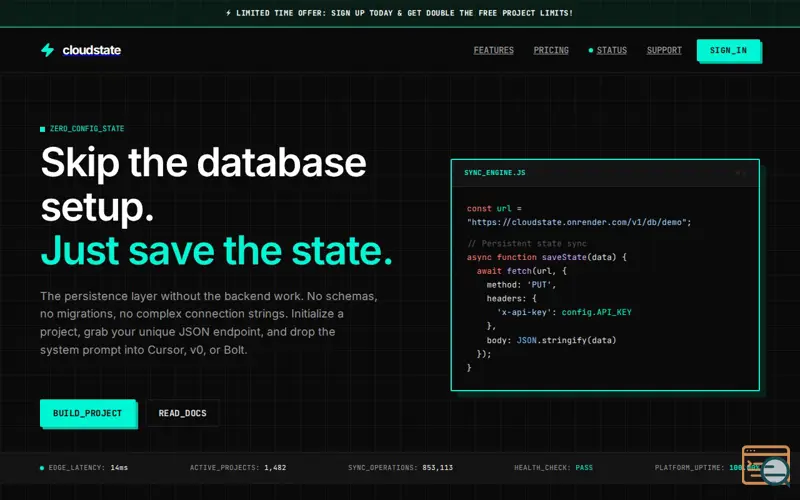
Task: Click the BUILD_PROJECT button
Action: (88, 413)
